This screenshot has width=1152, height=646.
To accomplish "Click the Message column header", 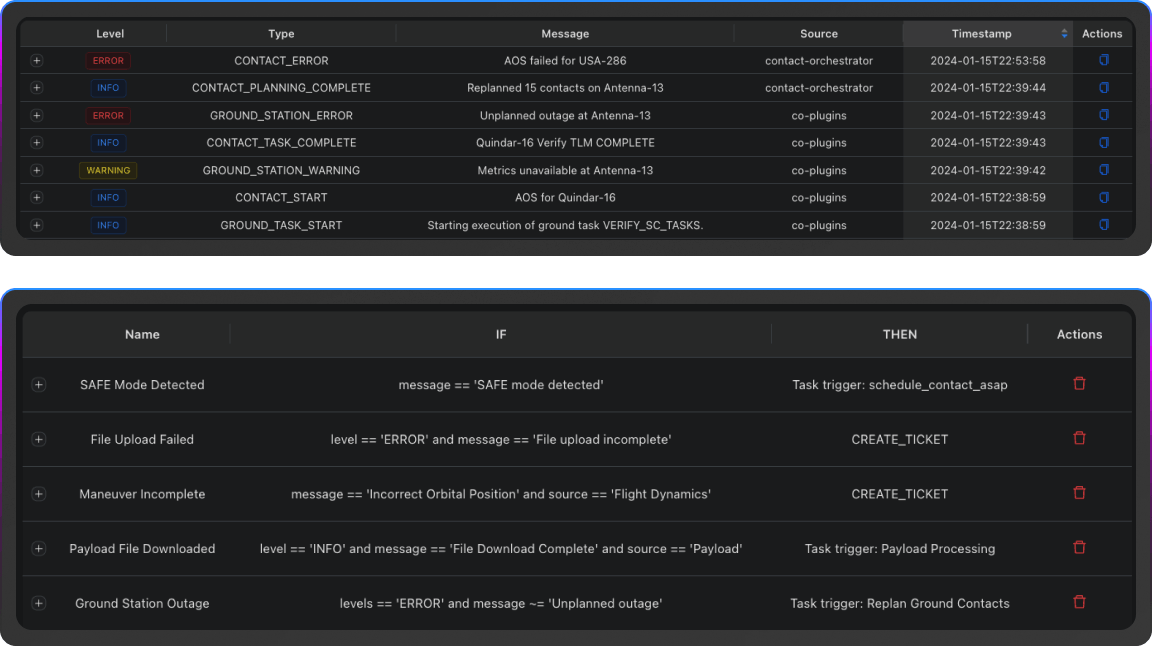I will (565, 34).
